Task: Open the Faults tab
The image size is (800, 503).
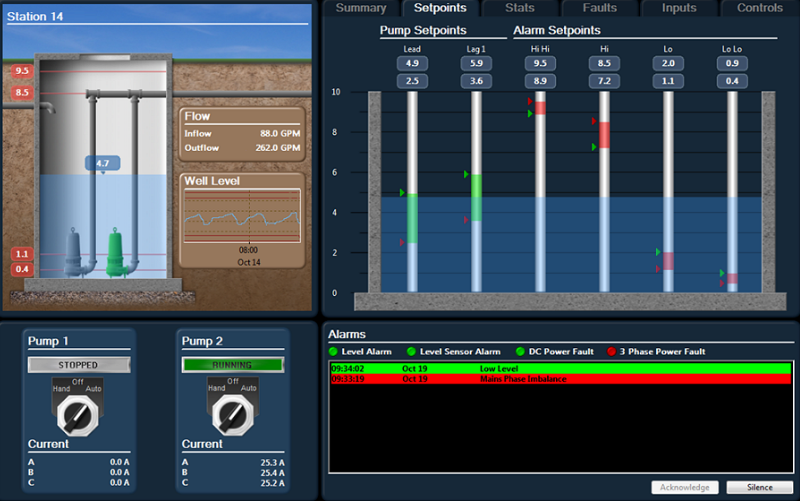Action: [x=599, y=8]
